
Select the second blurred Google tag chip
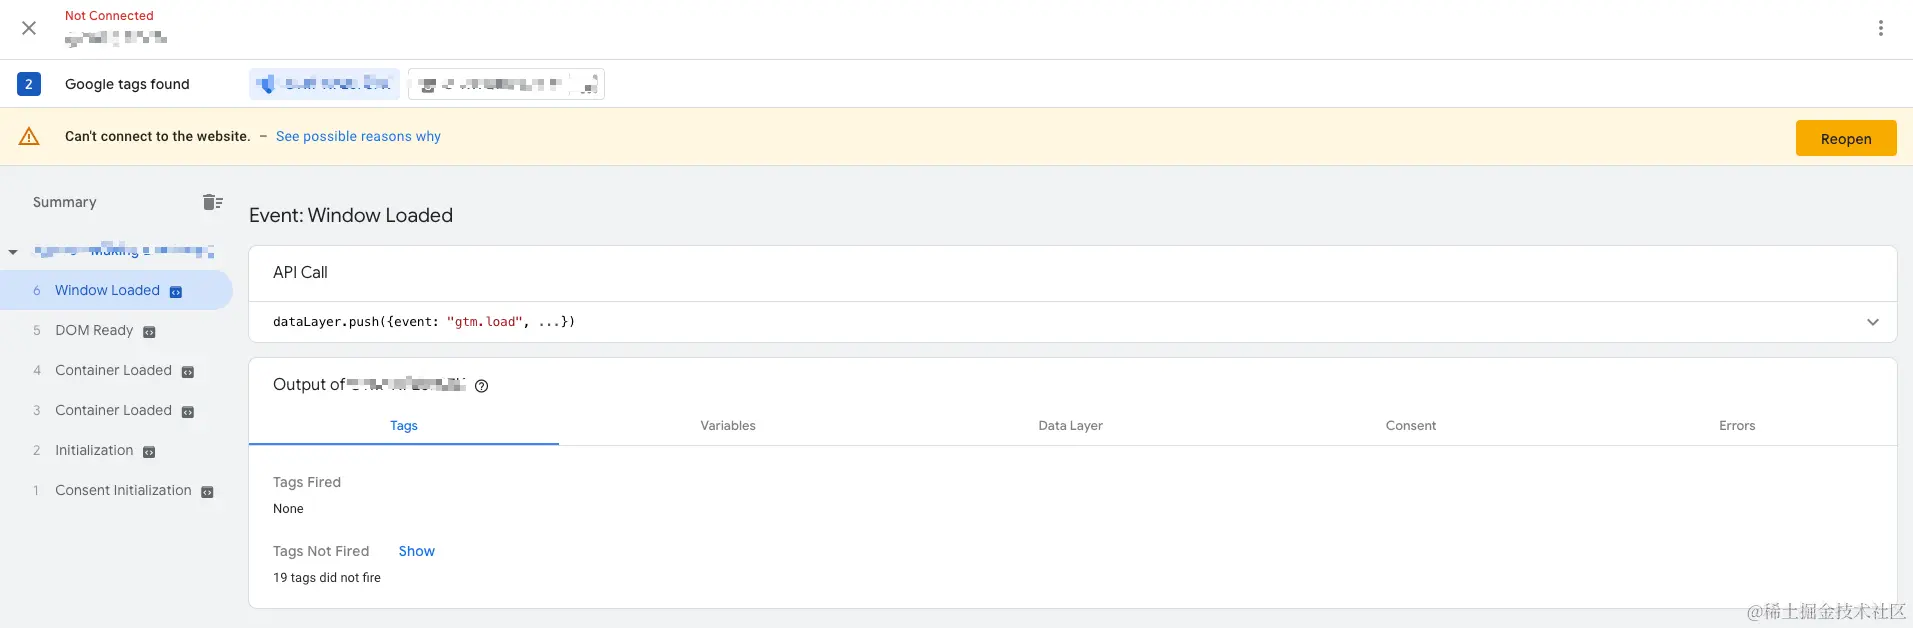pos(506,84)
